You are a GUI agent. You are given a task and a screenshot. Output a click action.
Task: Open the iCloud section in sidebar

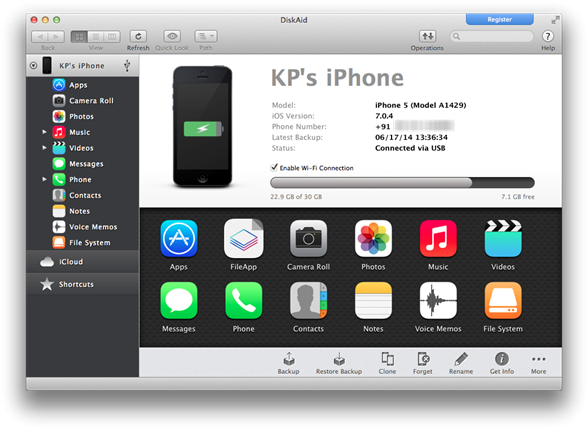coord(82,262)
